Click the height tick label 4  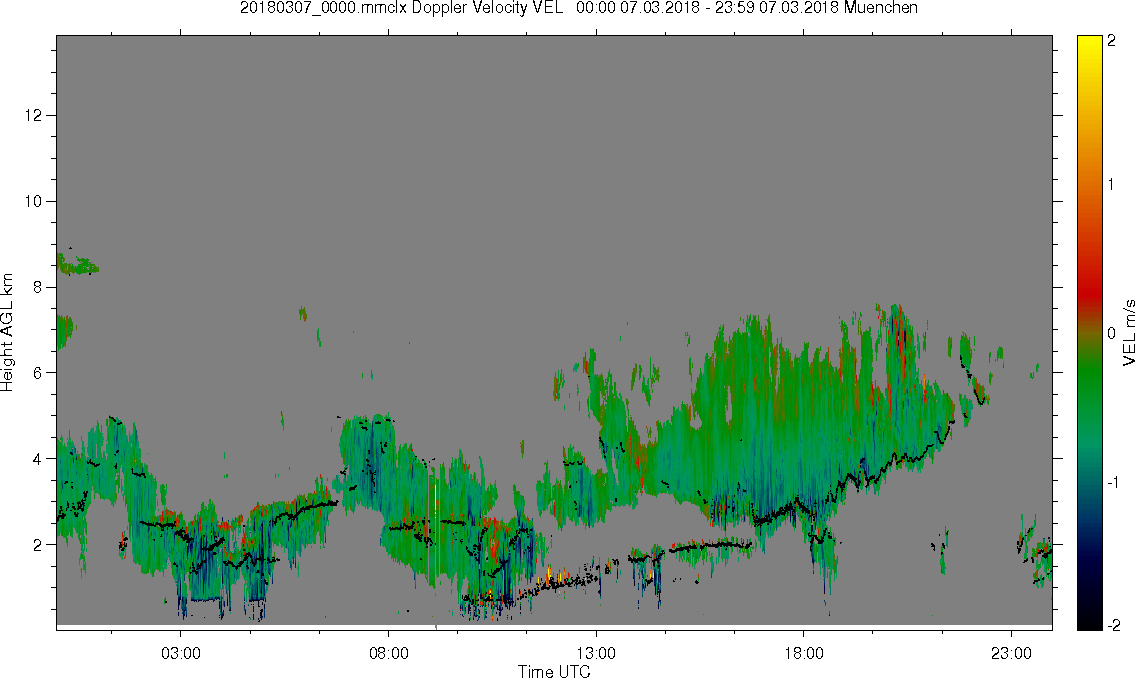37,459
